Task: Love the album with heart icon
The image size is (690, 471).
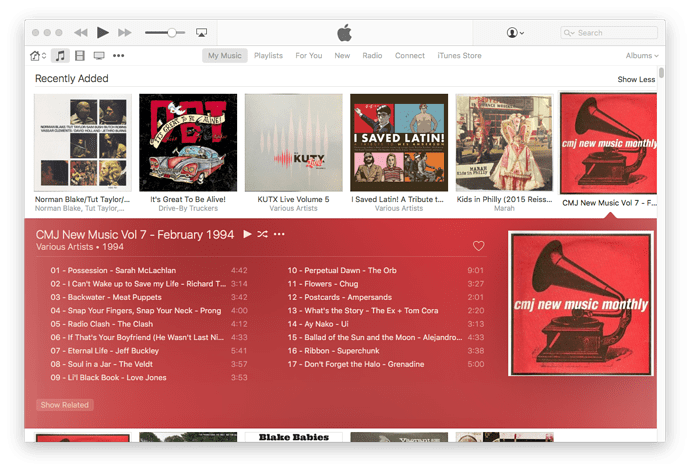Action: [x=478, y=246]
